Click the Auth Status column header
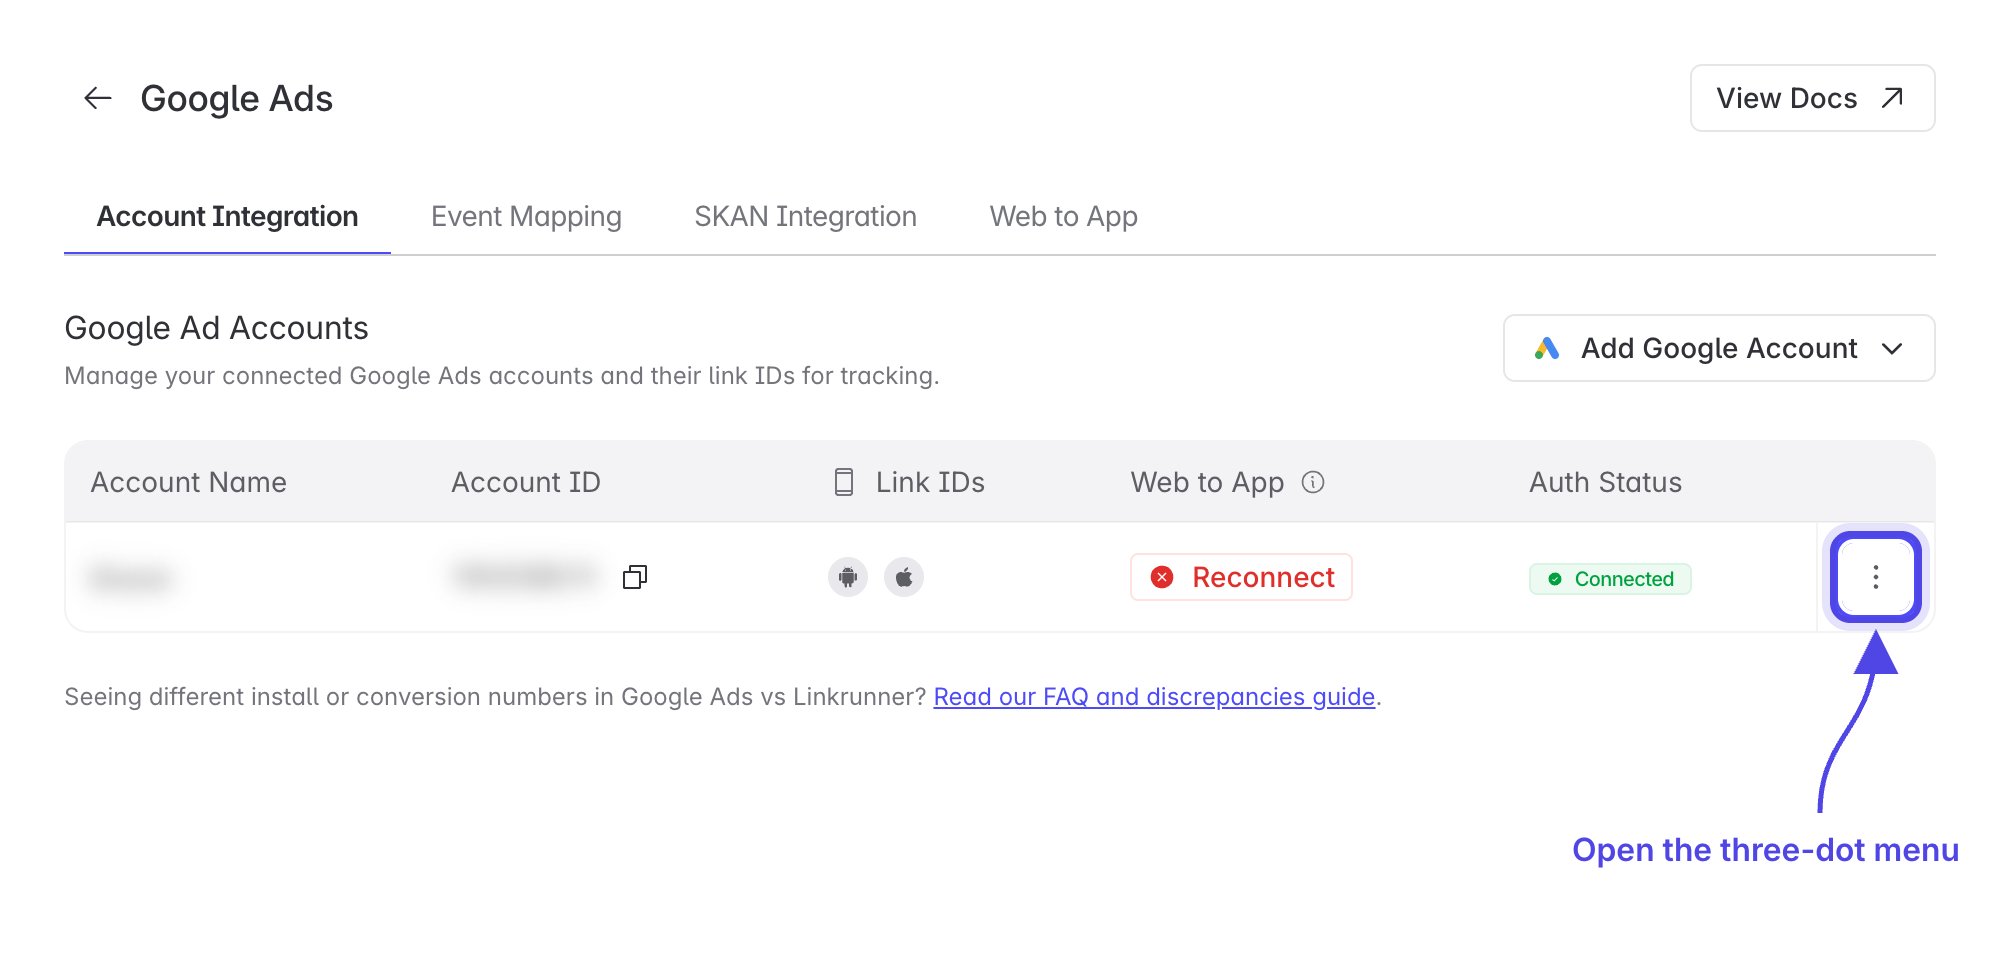The height and width of the screenshot is (960, 2000). 1605,482
